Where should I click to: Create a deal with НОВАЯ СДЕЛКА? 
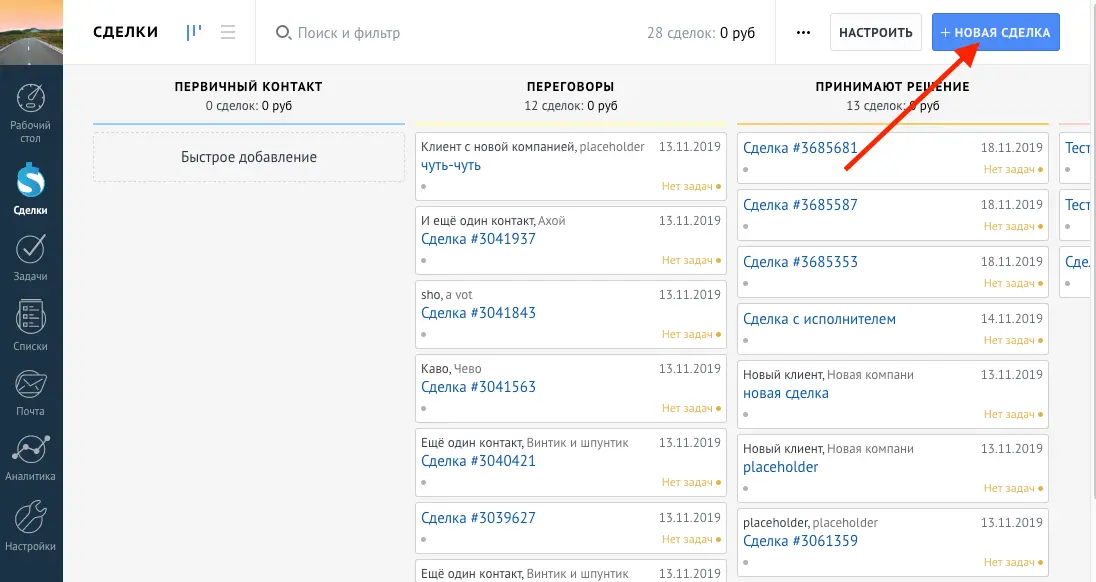point(995,32)
